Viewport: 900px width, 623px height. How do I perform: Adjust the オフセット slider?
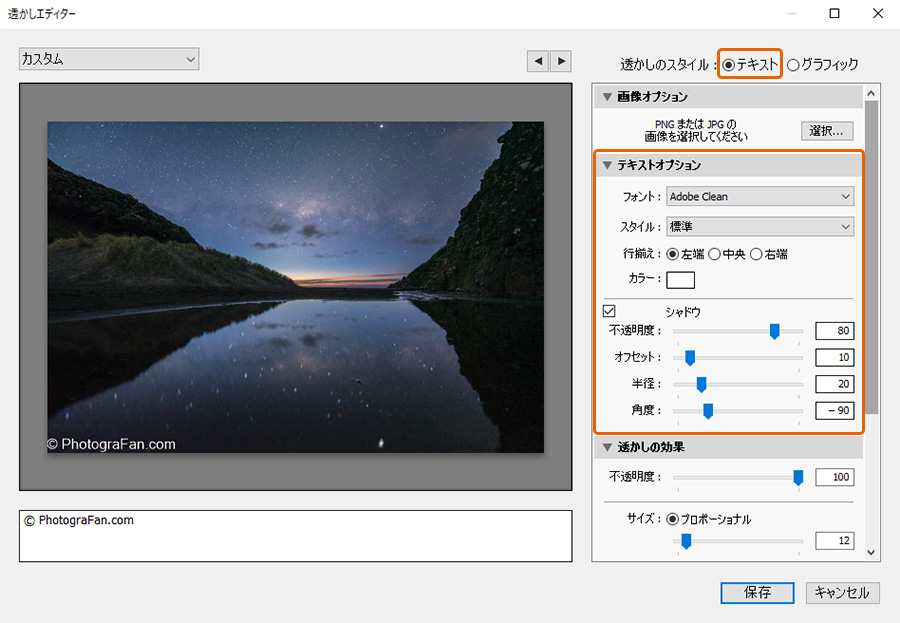click(x=690, y=358)
